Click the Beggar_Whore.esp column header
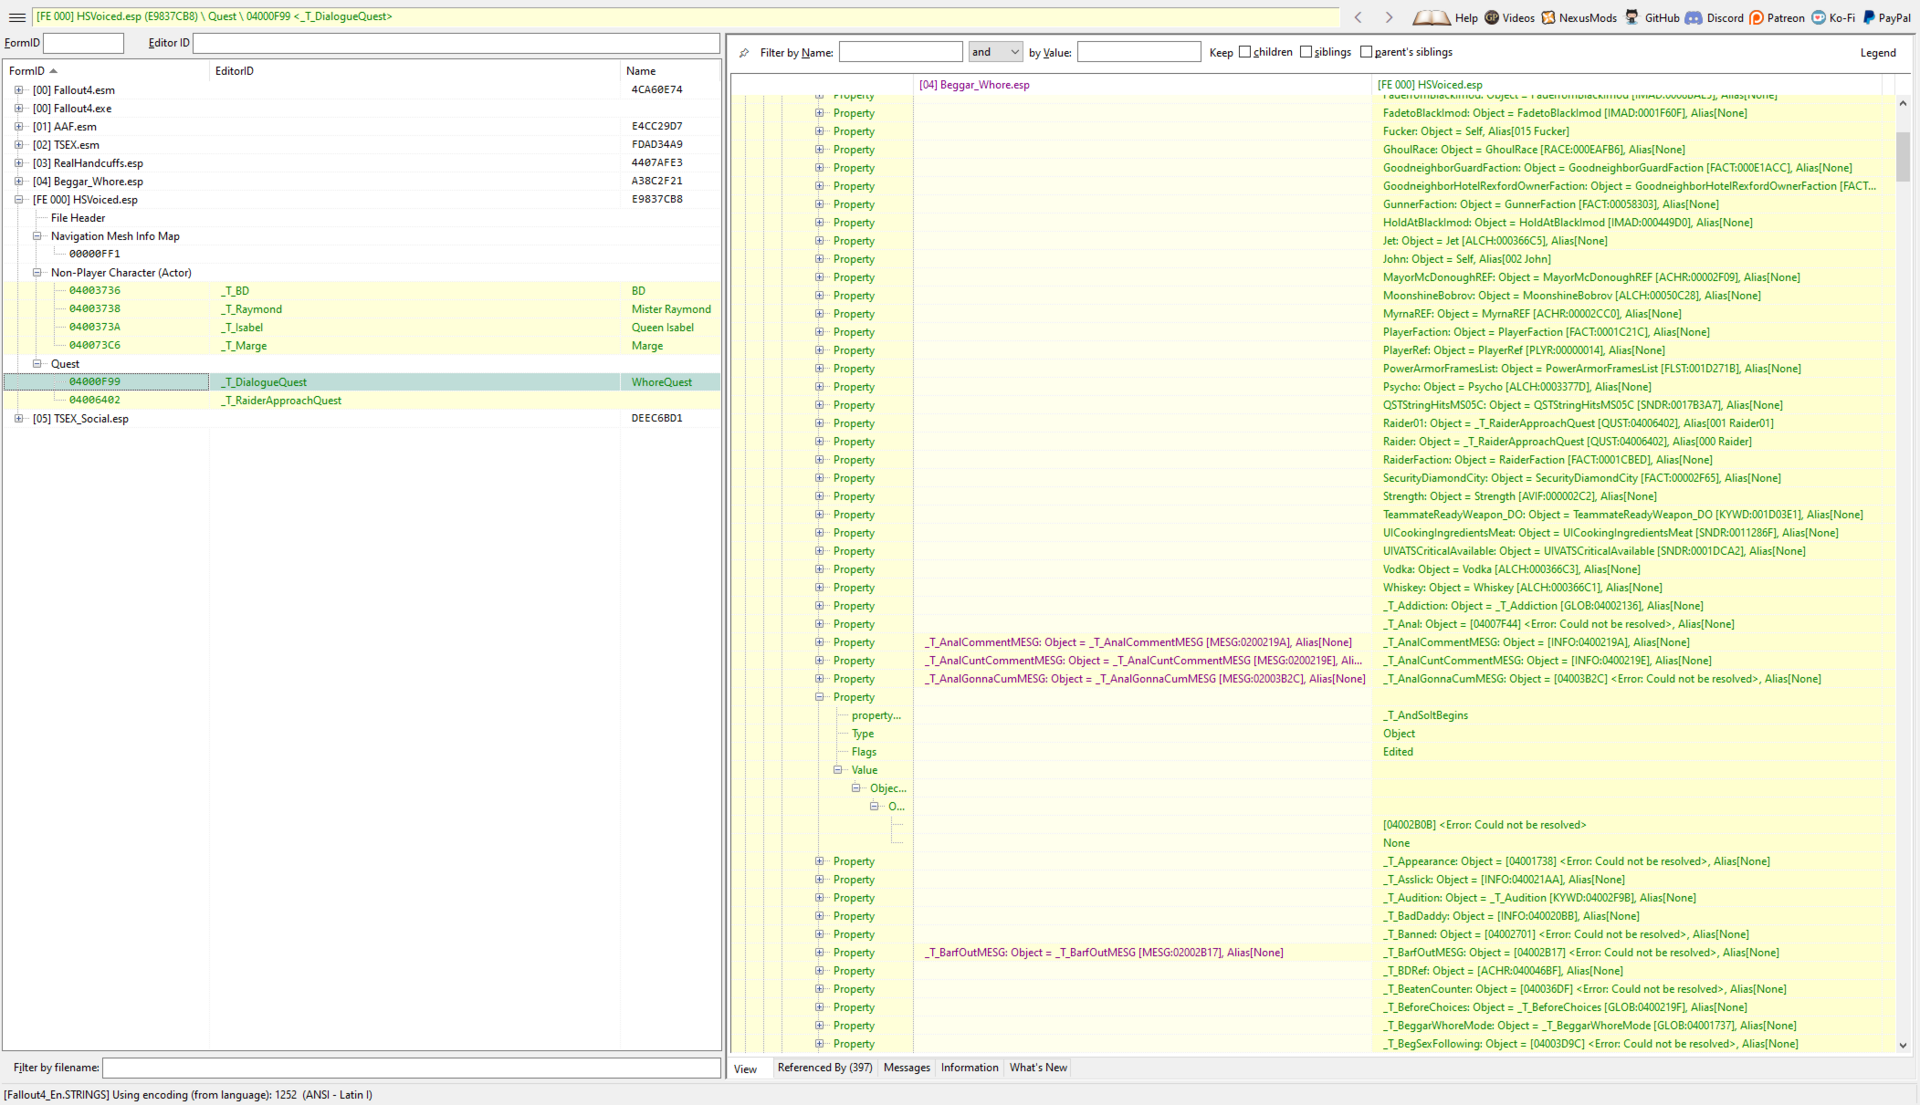Image resolution: width=1920 pixels, height=1105 pixels. [1142, 85]
